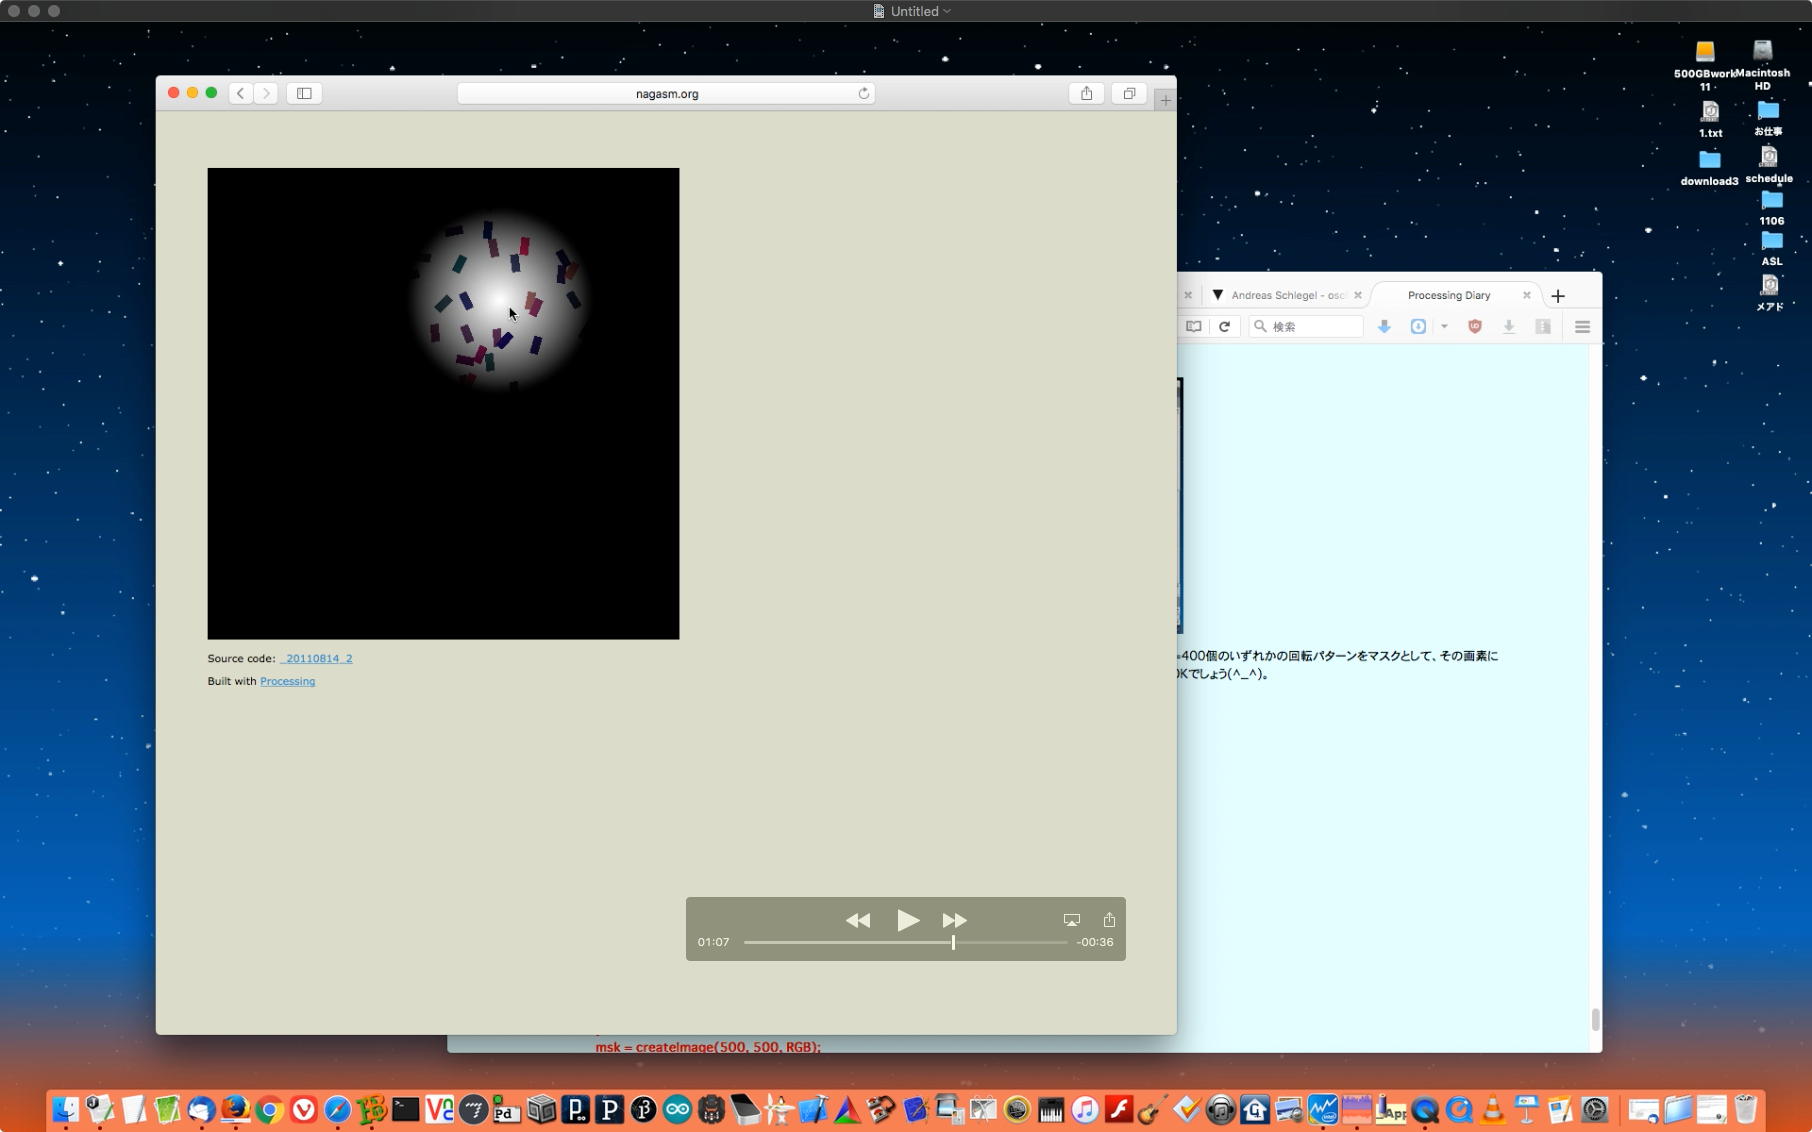Open AirPlay options in the video controller
This screenshot has height=1132, width=1812.
point(1071,920)
